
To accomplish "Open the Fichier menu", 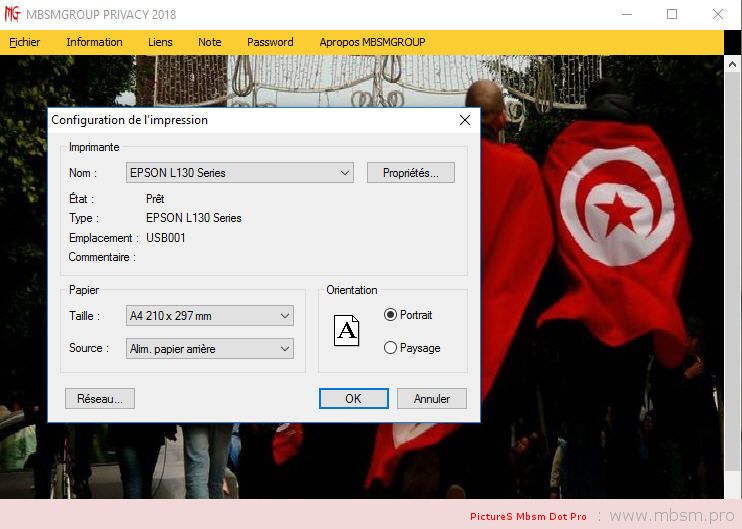I will tap(25, 42).
